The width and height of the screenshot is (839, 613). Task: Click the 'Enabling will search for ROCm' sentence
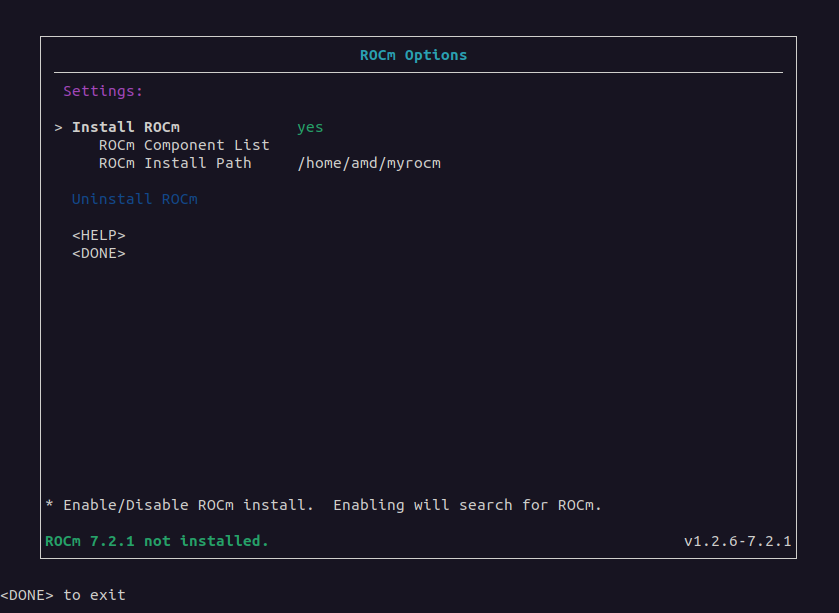[467, 505]
